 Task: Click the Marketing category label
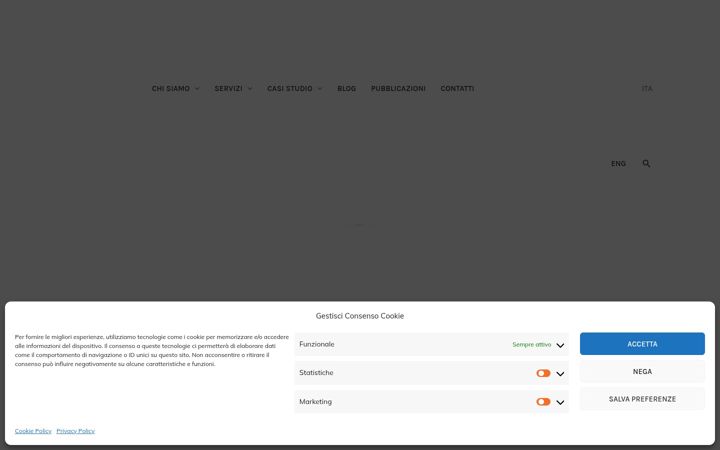pyautogui.click(x=315, y=402)
